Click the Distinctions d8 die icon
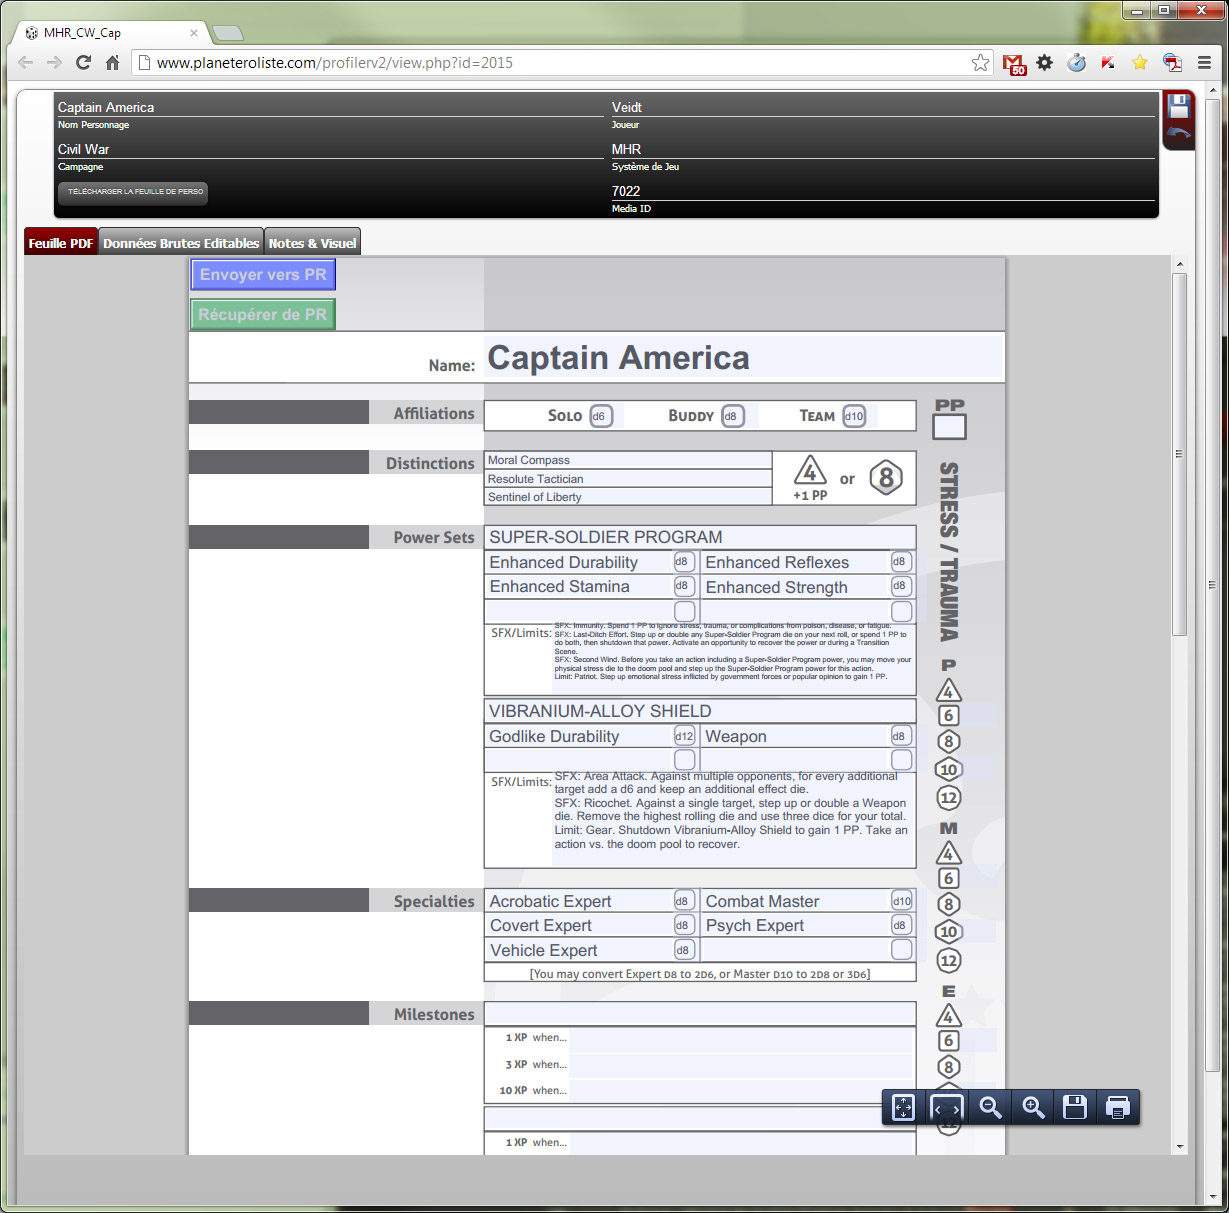 886,478
